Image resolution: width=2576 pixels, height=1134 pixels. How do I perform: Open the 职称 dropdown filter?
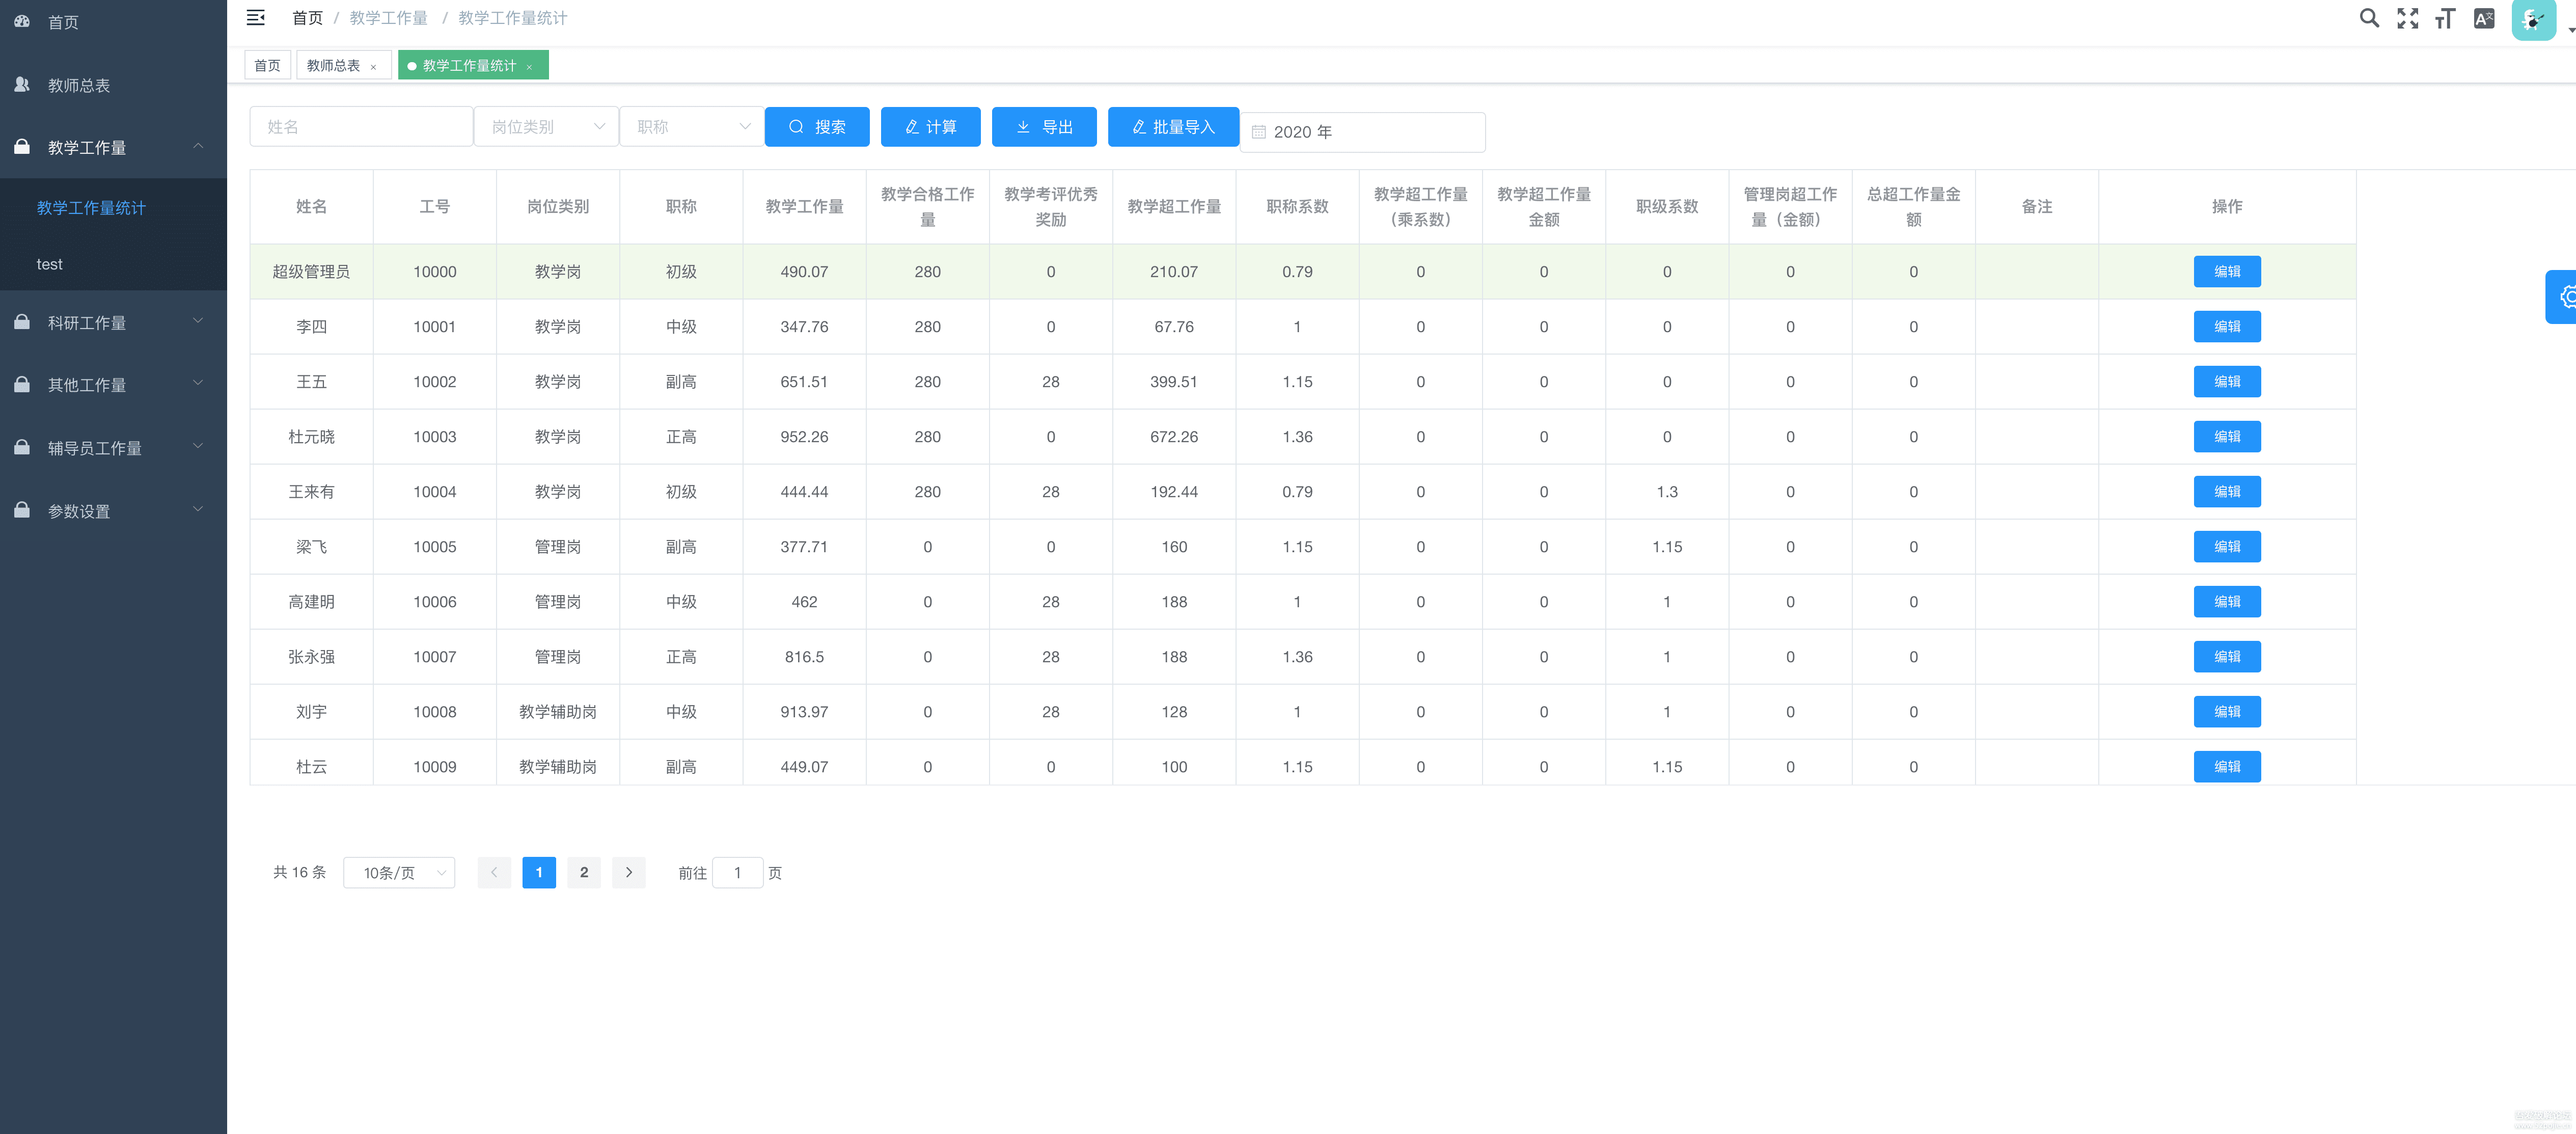[x=692, y=127]
